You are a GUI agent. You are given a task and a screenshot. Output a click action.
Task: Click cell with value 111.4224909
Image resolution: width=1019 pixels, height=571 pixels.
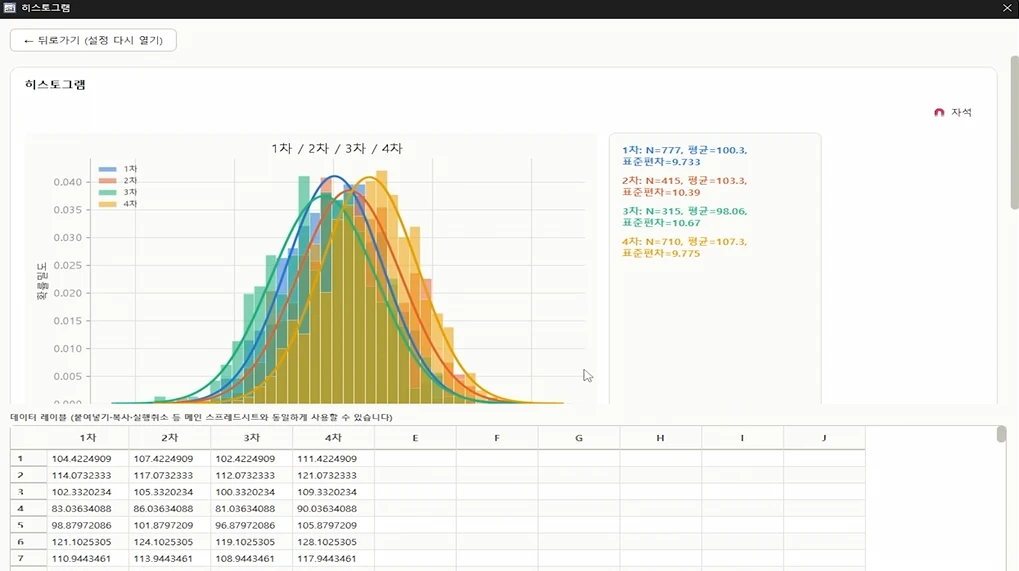coord(333,459)
